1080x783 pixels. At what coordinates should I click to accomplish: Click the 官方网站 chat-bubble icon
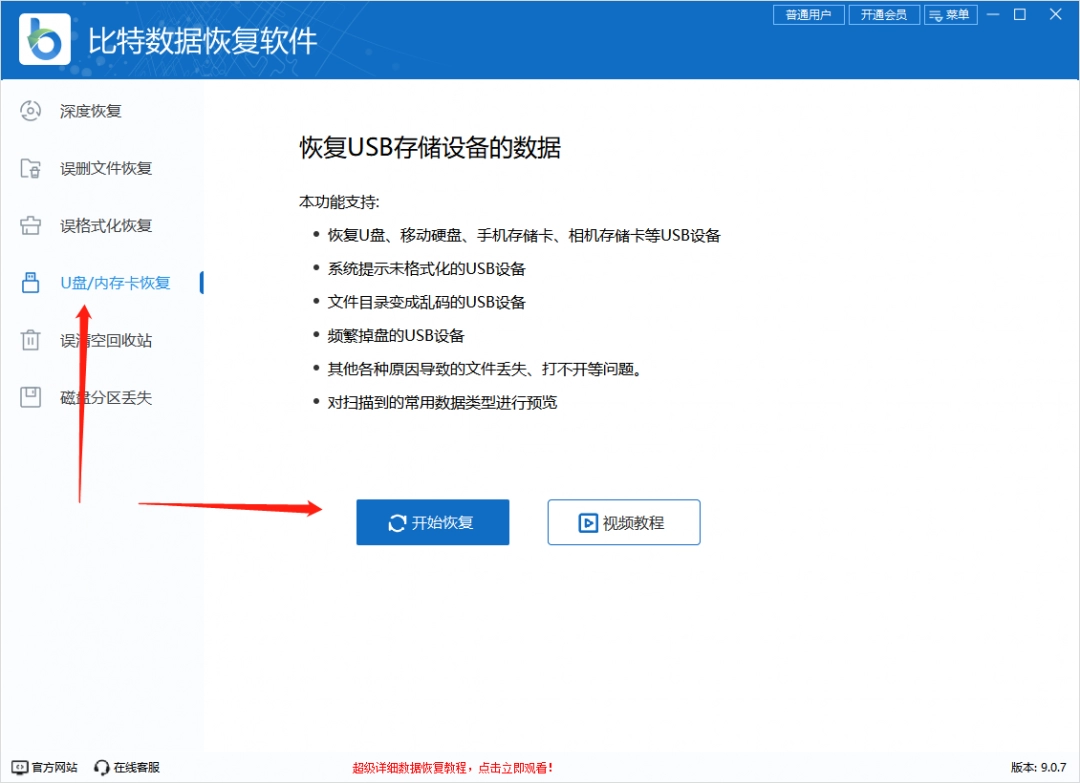click(x=17, y=767)
